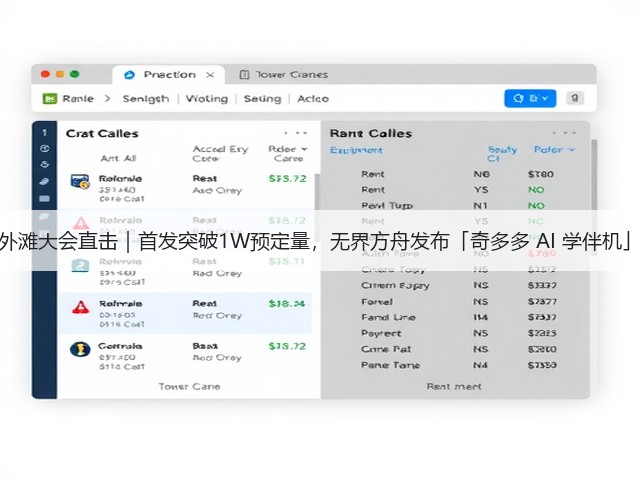The image size is (640, 480).
Task: Close the Pnaction tab
Action: click(x=210, y=75)
